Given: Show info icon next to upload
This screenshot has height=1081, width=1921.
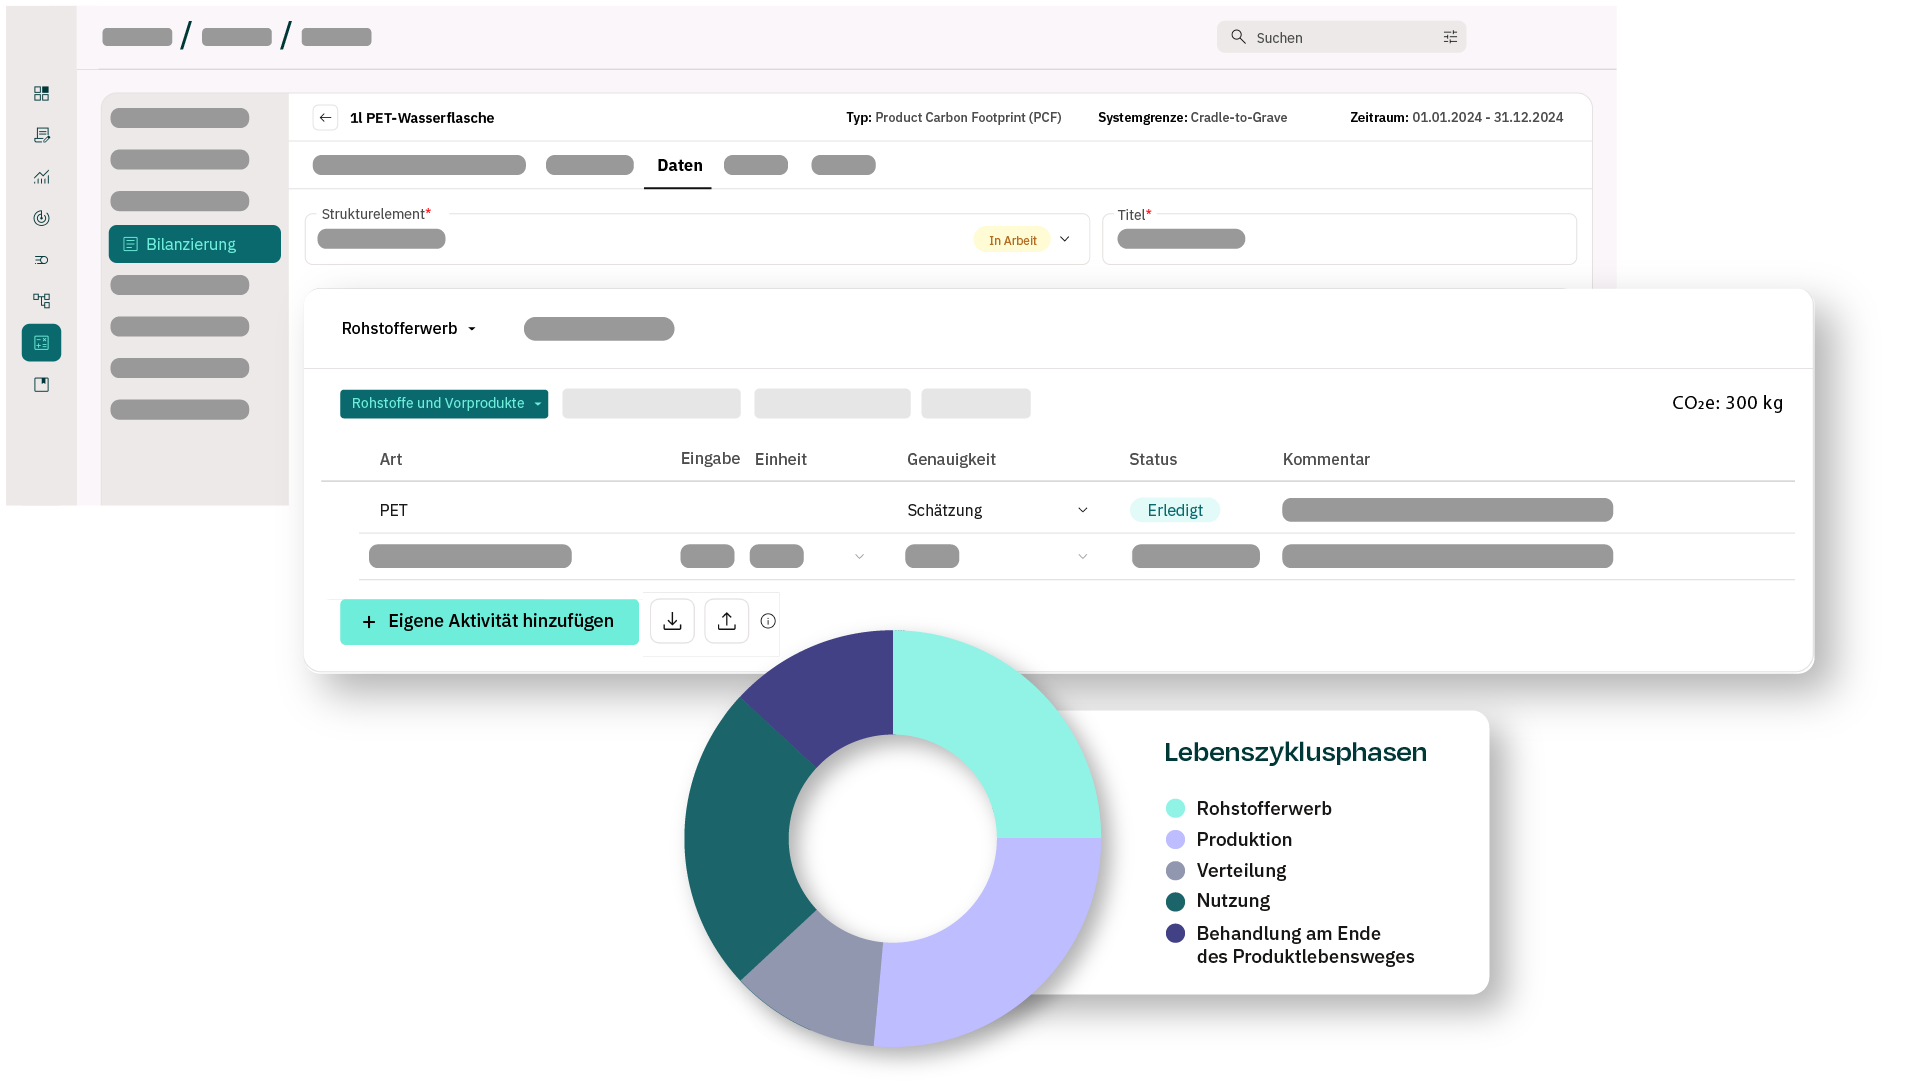Looking at the screenshot, I should pos(768,621).
